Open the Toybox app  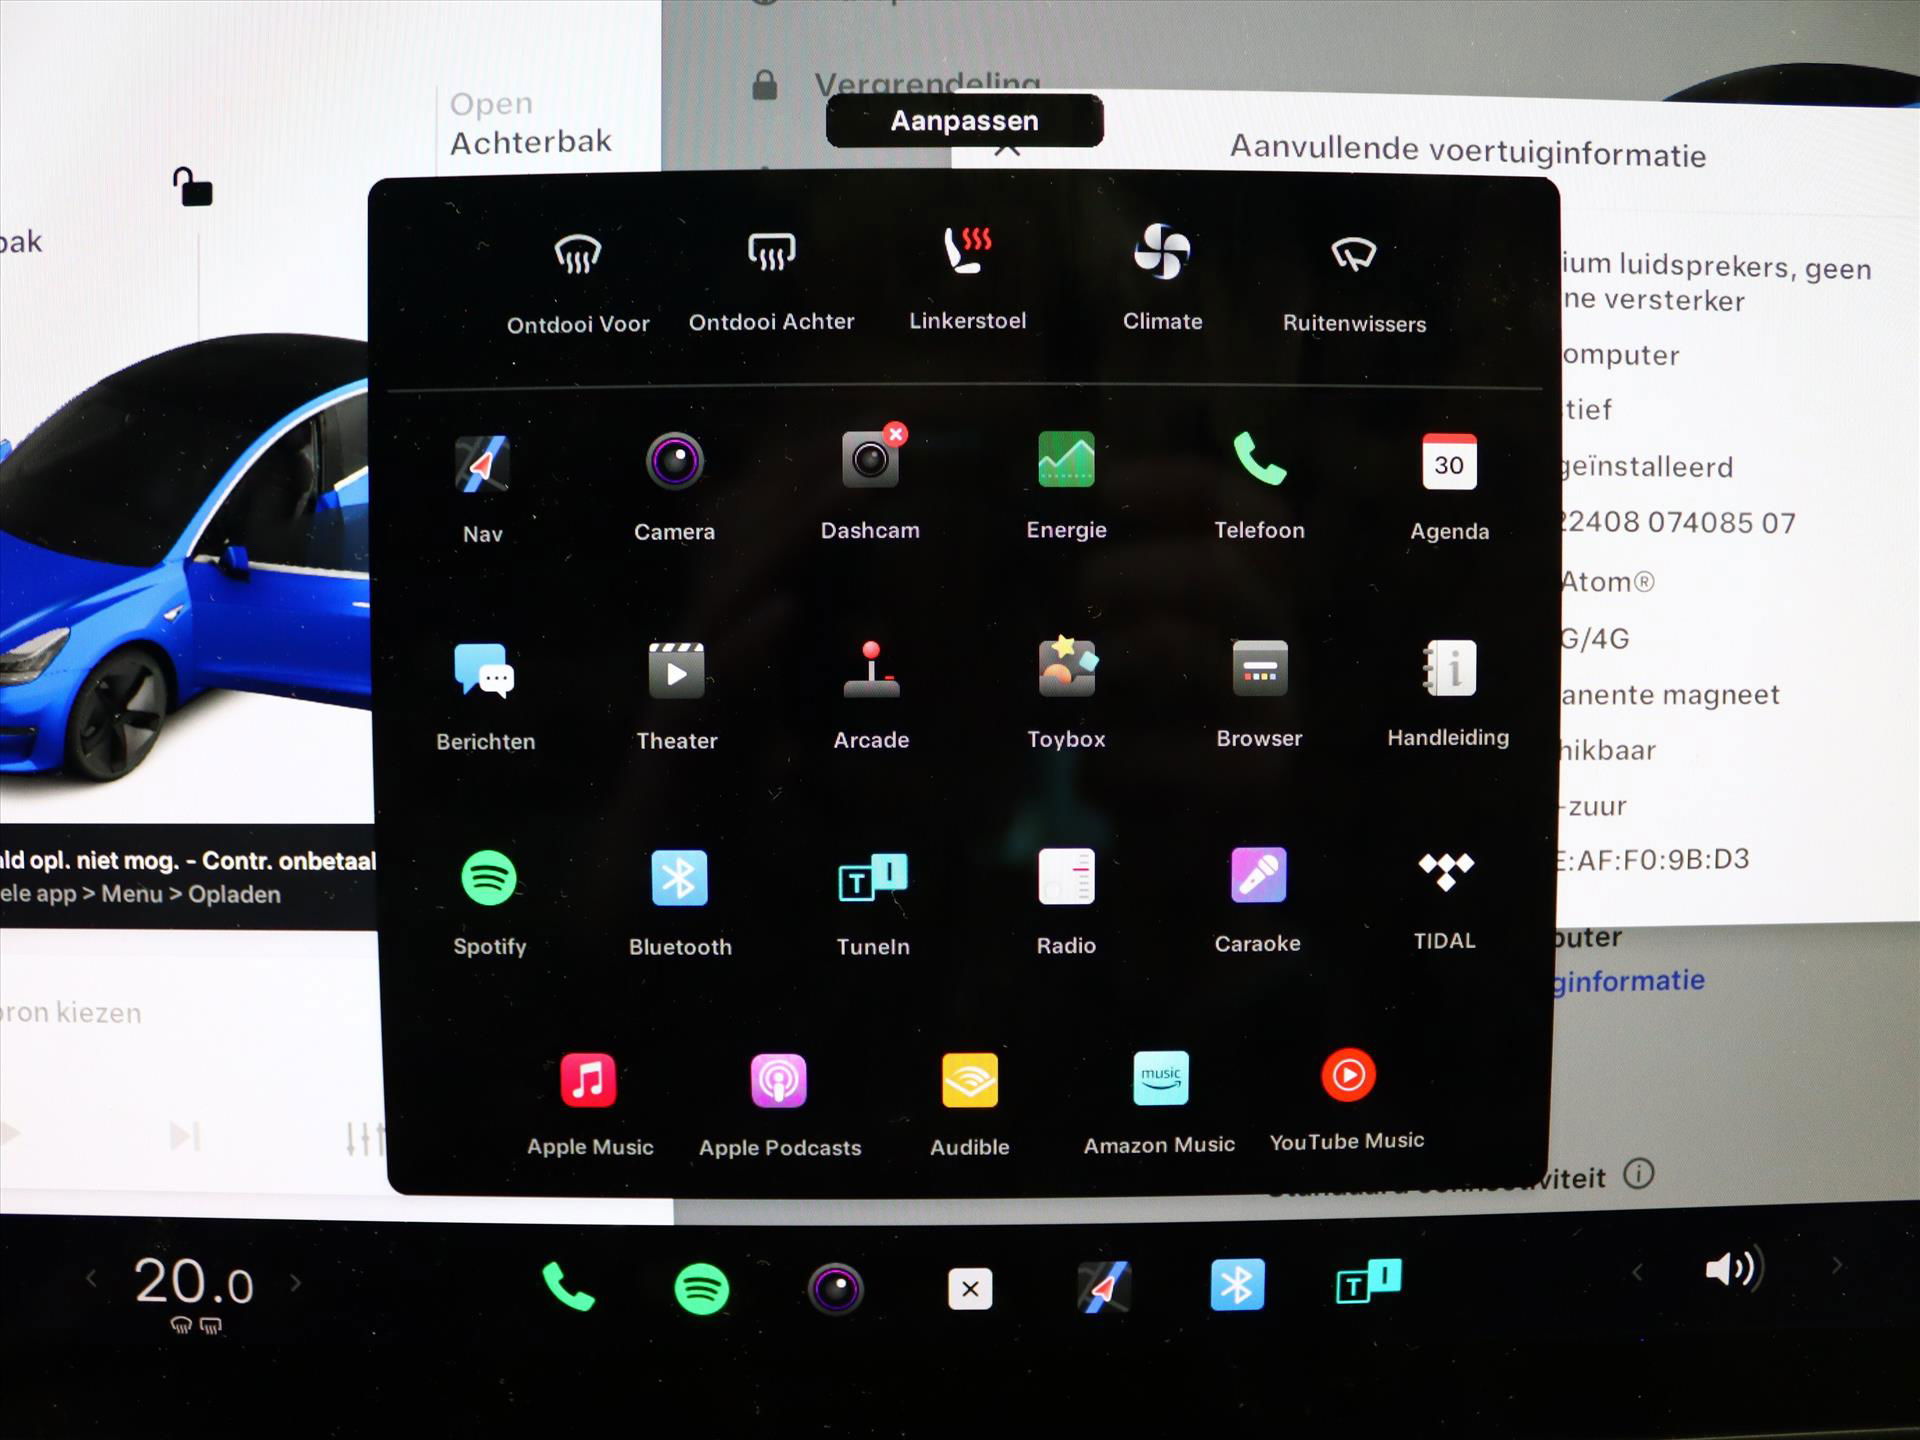(1066, 694)
